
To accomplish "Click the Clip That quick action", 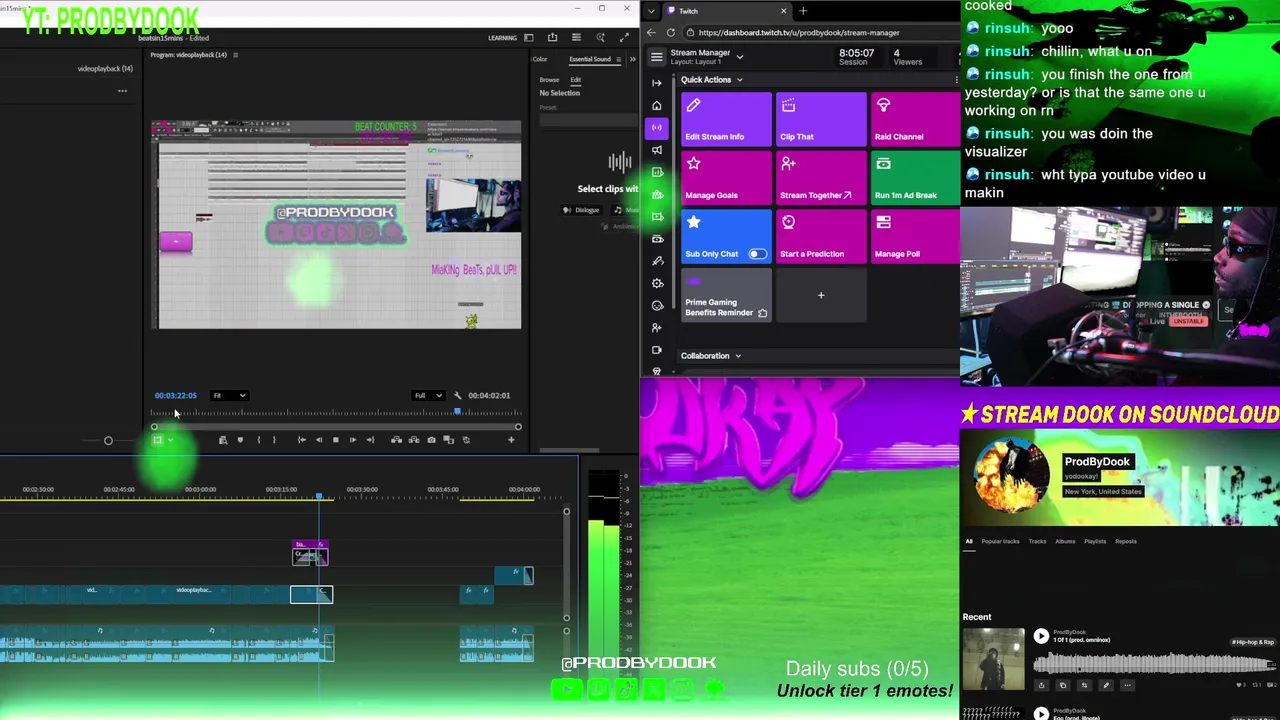I will 821,119.
